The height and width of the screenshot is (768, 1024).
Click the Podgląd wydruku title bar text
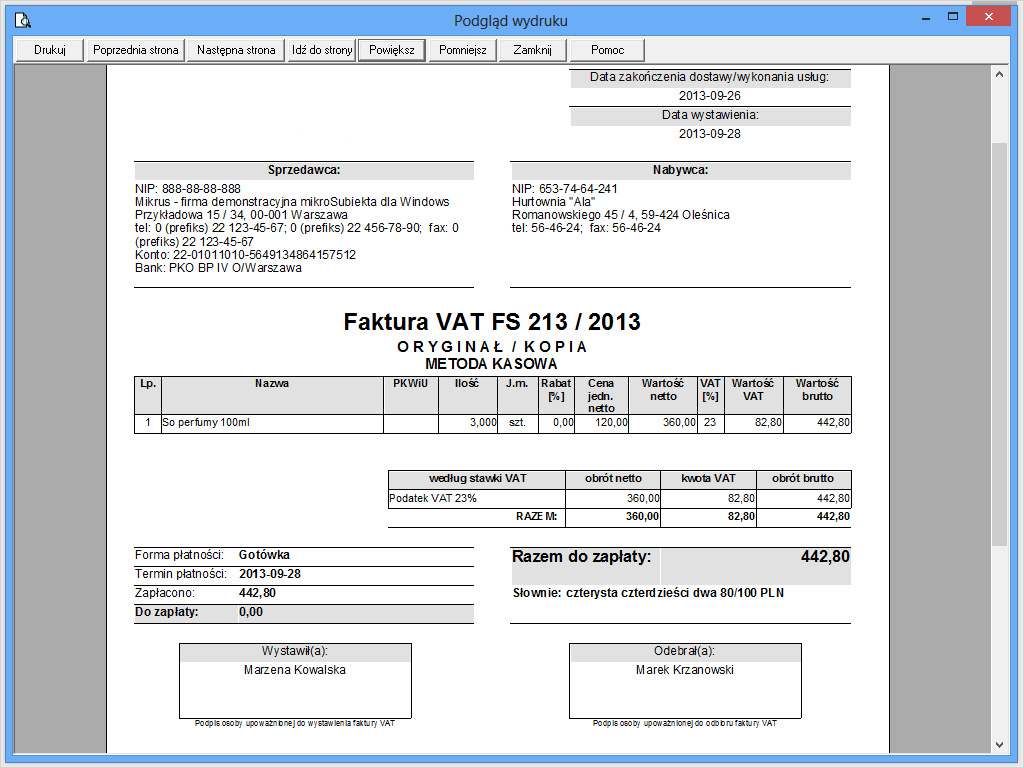511,20
